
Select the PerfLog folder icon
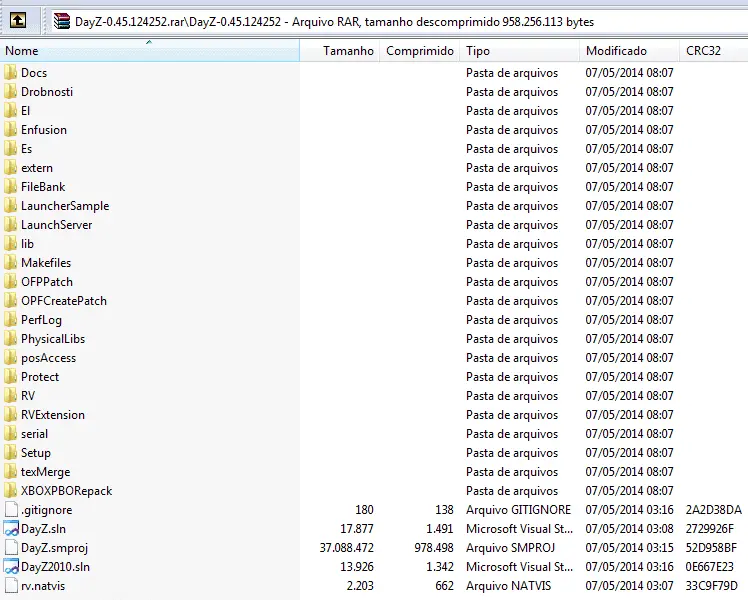point(10,320)
